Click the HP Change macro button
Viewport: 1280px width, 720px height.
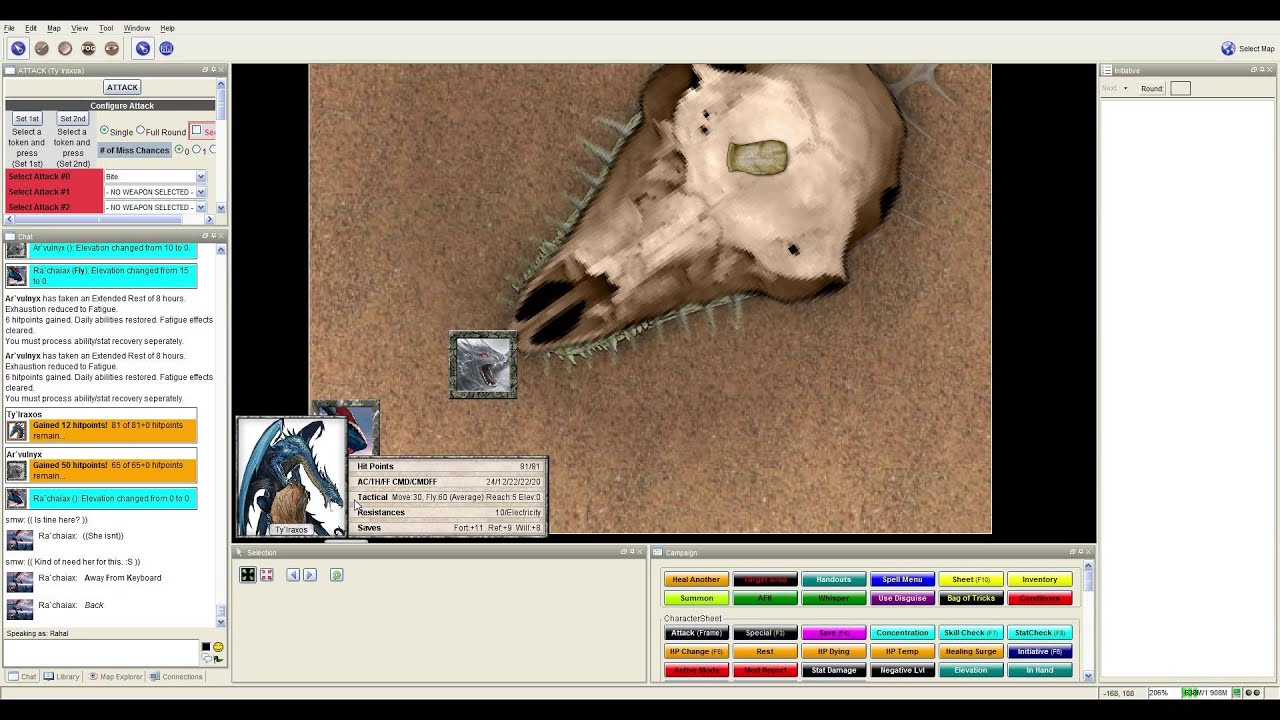click(x=696, y=652)
